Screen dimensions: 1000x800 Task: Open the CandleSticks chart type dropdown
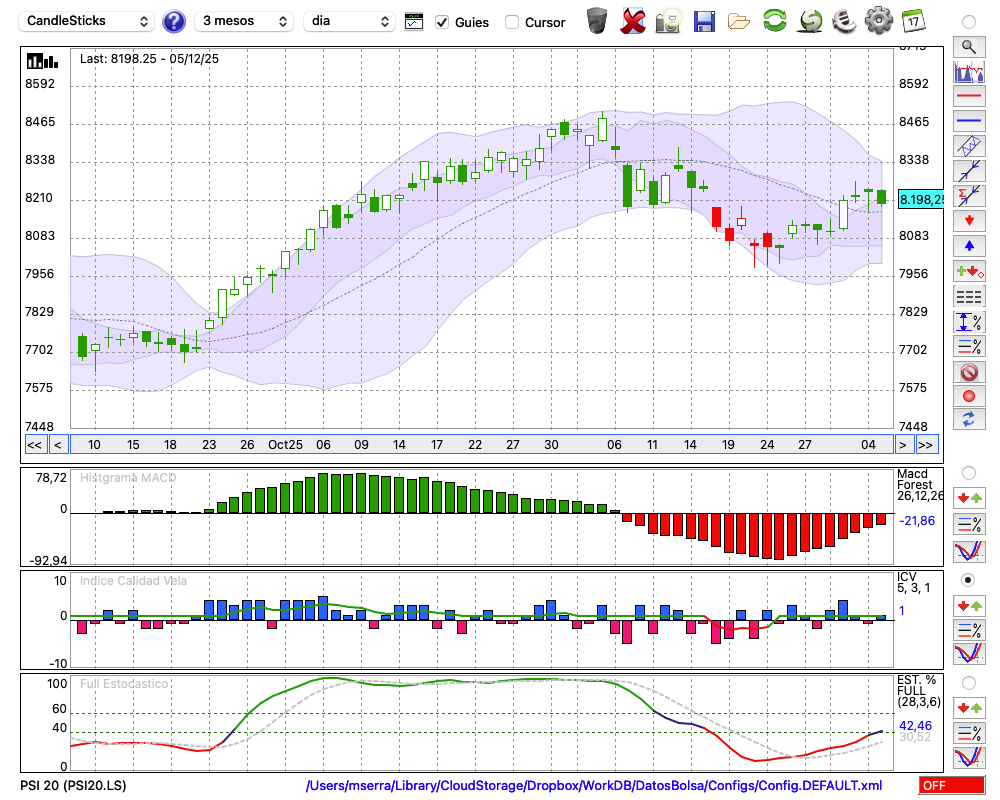(87, 21)
